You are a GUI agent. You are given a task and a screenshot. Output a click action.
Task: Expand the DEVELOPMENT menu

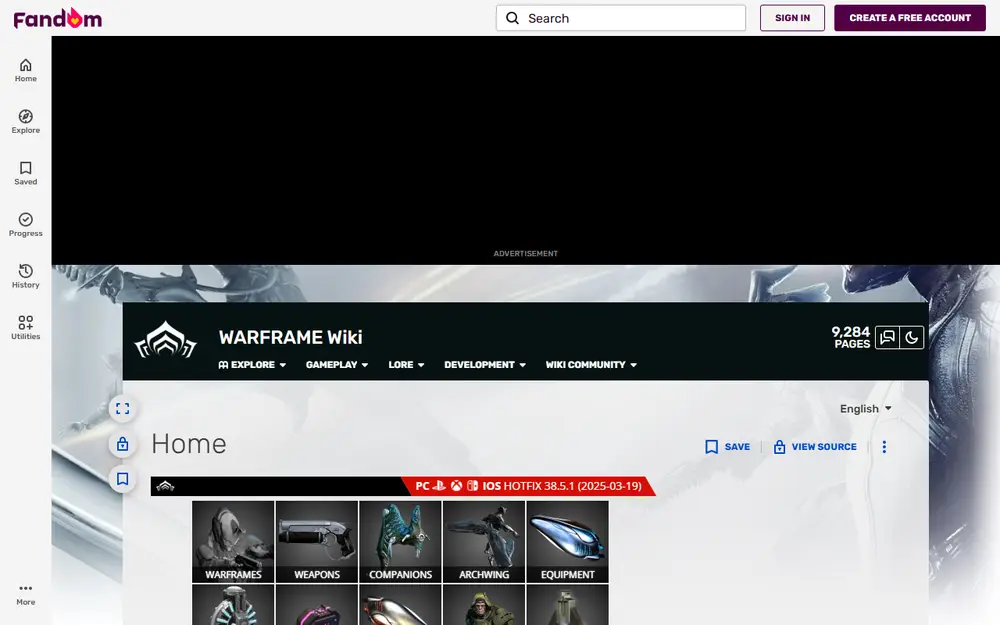[x=485, y=365]
